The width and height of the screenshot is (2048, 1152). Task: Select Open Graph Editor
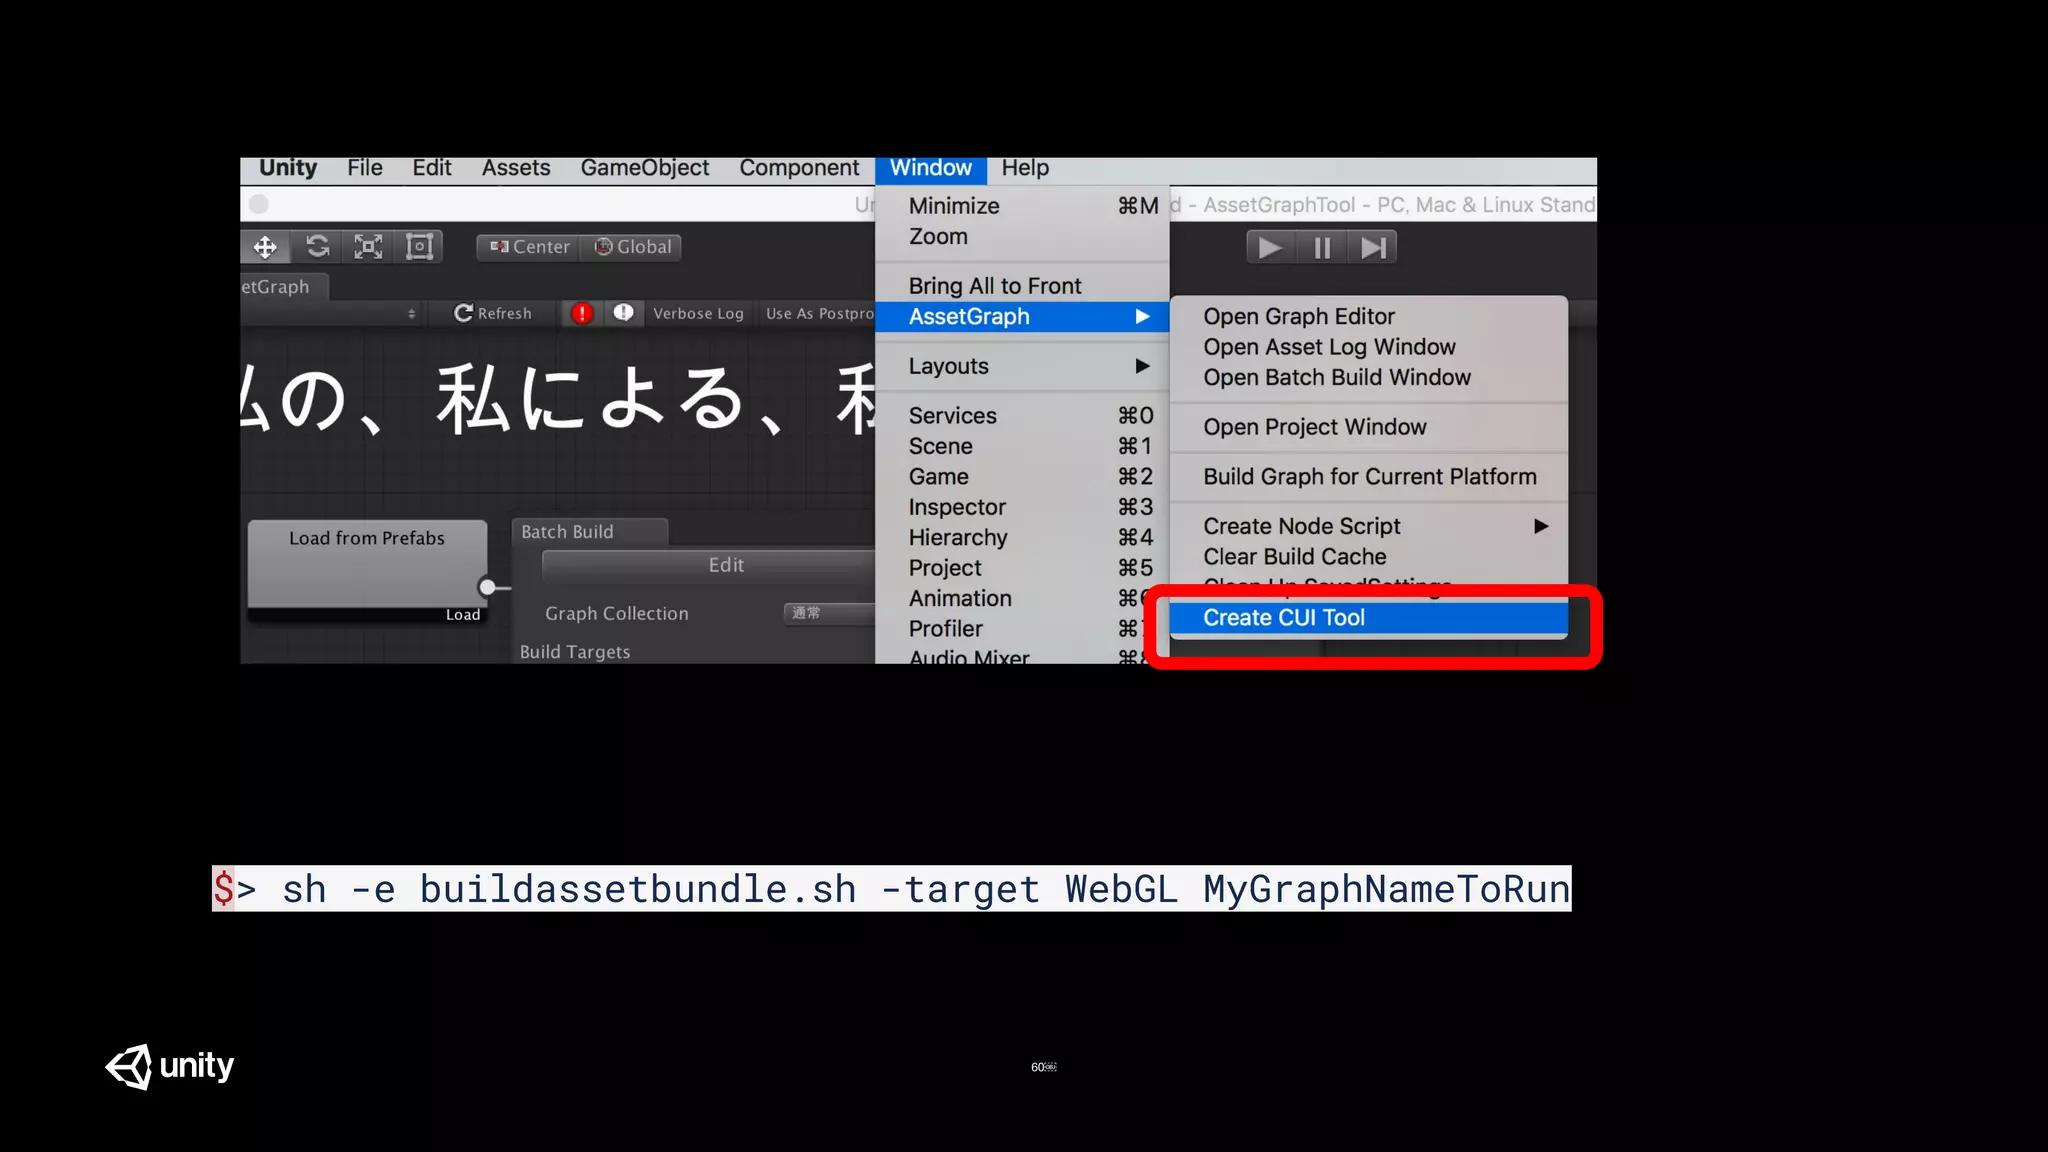coord(1369,316)
